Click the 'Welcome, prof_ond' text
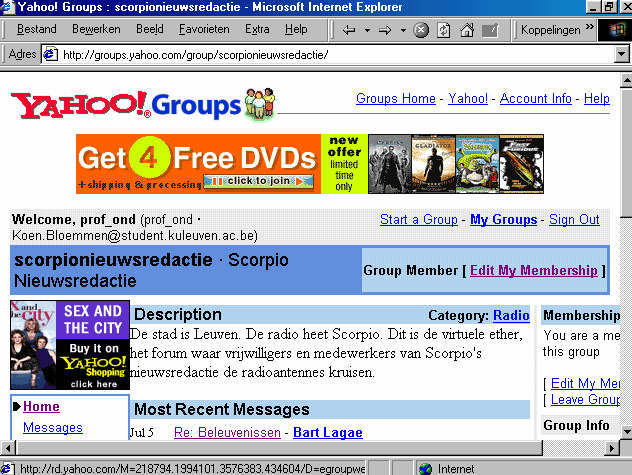Screen dimensions: 632x475 click(74, 219)
